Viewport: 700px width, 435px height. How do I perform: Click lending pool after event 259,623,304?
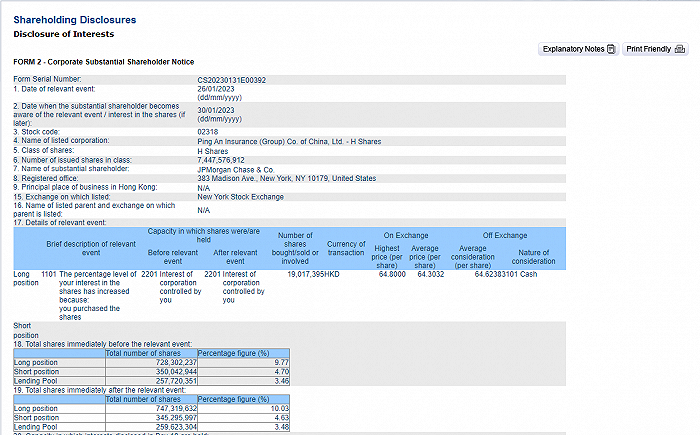[x=176, y=427]
